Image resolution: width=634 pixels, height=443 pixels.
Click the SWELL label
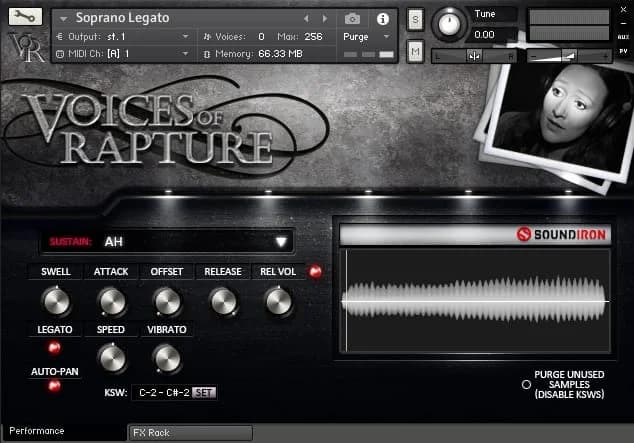(56, 272)
